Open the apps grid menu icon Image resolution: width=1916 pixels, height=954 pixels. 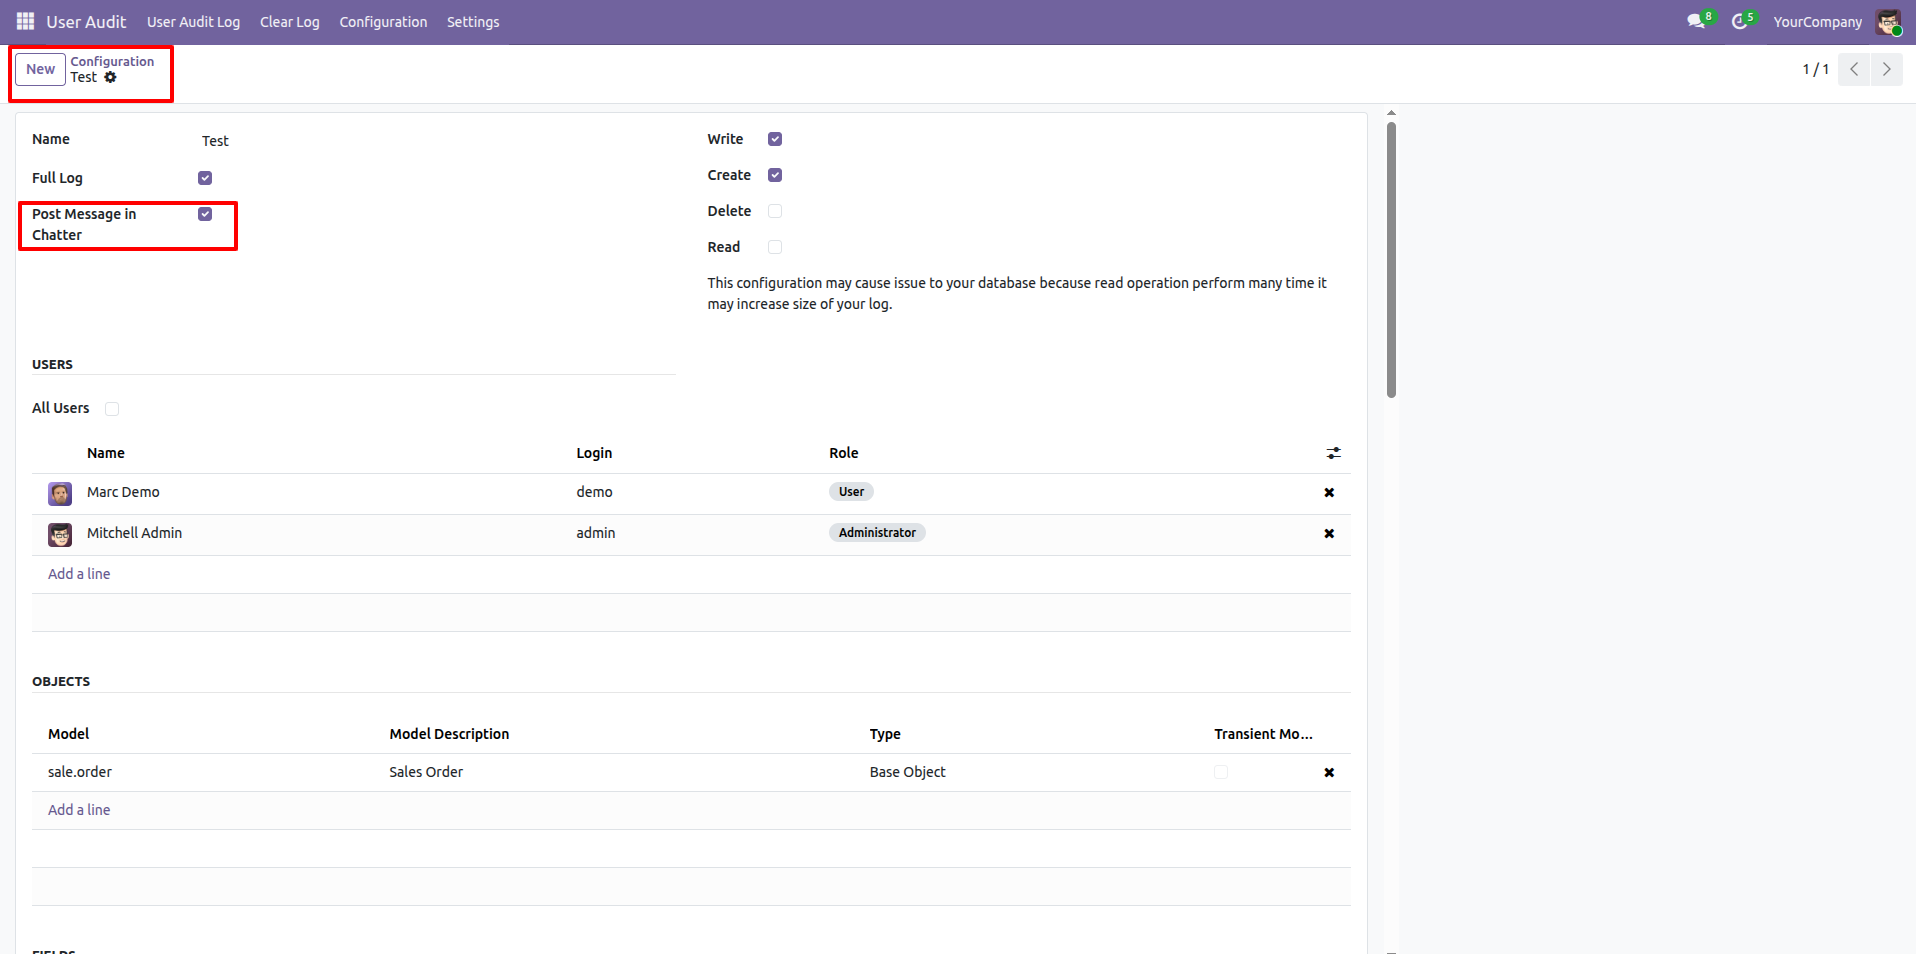click(x=25, y=21)
